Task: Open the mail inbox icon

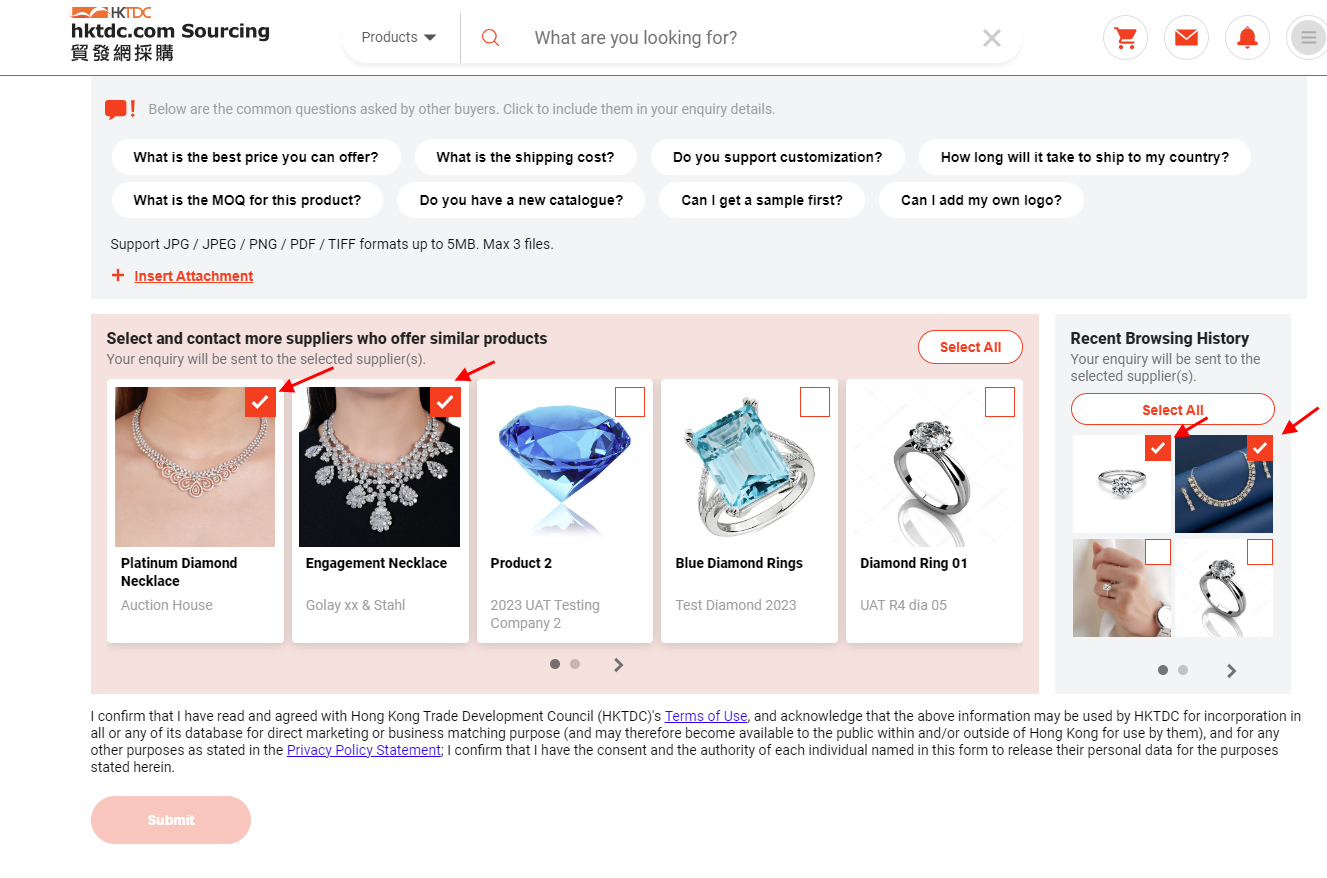Action: 1186,38
